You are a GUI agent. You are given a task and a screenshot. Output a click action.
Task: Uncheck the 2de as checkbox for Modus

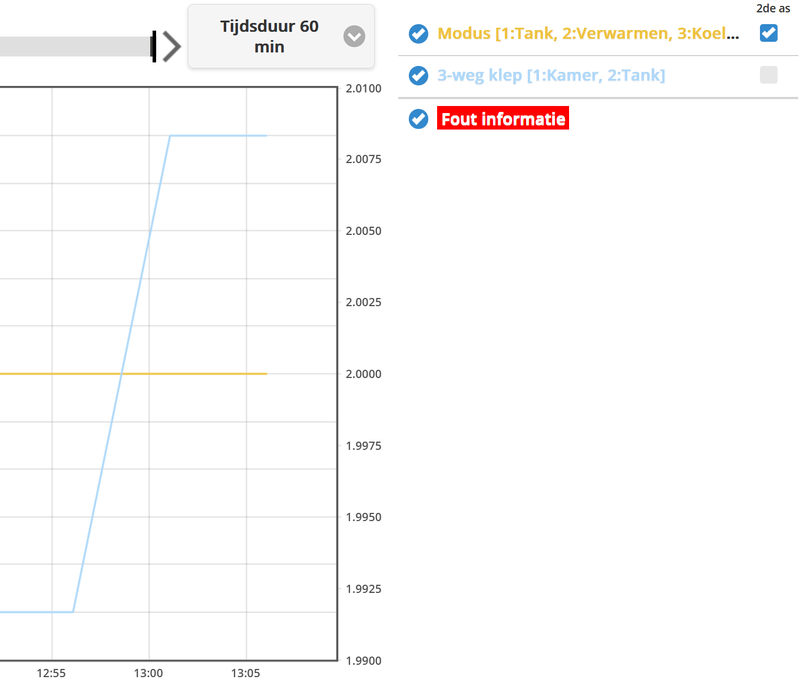coord(768,33)
